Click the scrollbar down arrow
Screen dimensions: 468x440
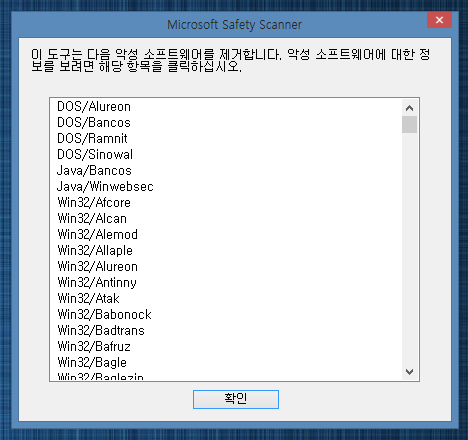(409, 371)
